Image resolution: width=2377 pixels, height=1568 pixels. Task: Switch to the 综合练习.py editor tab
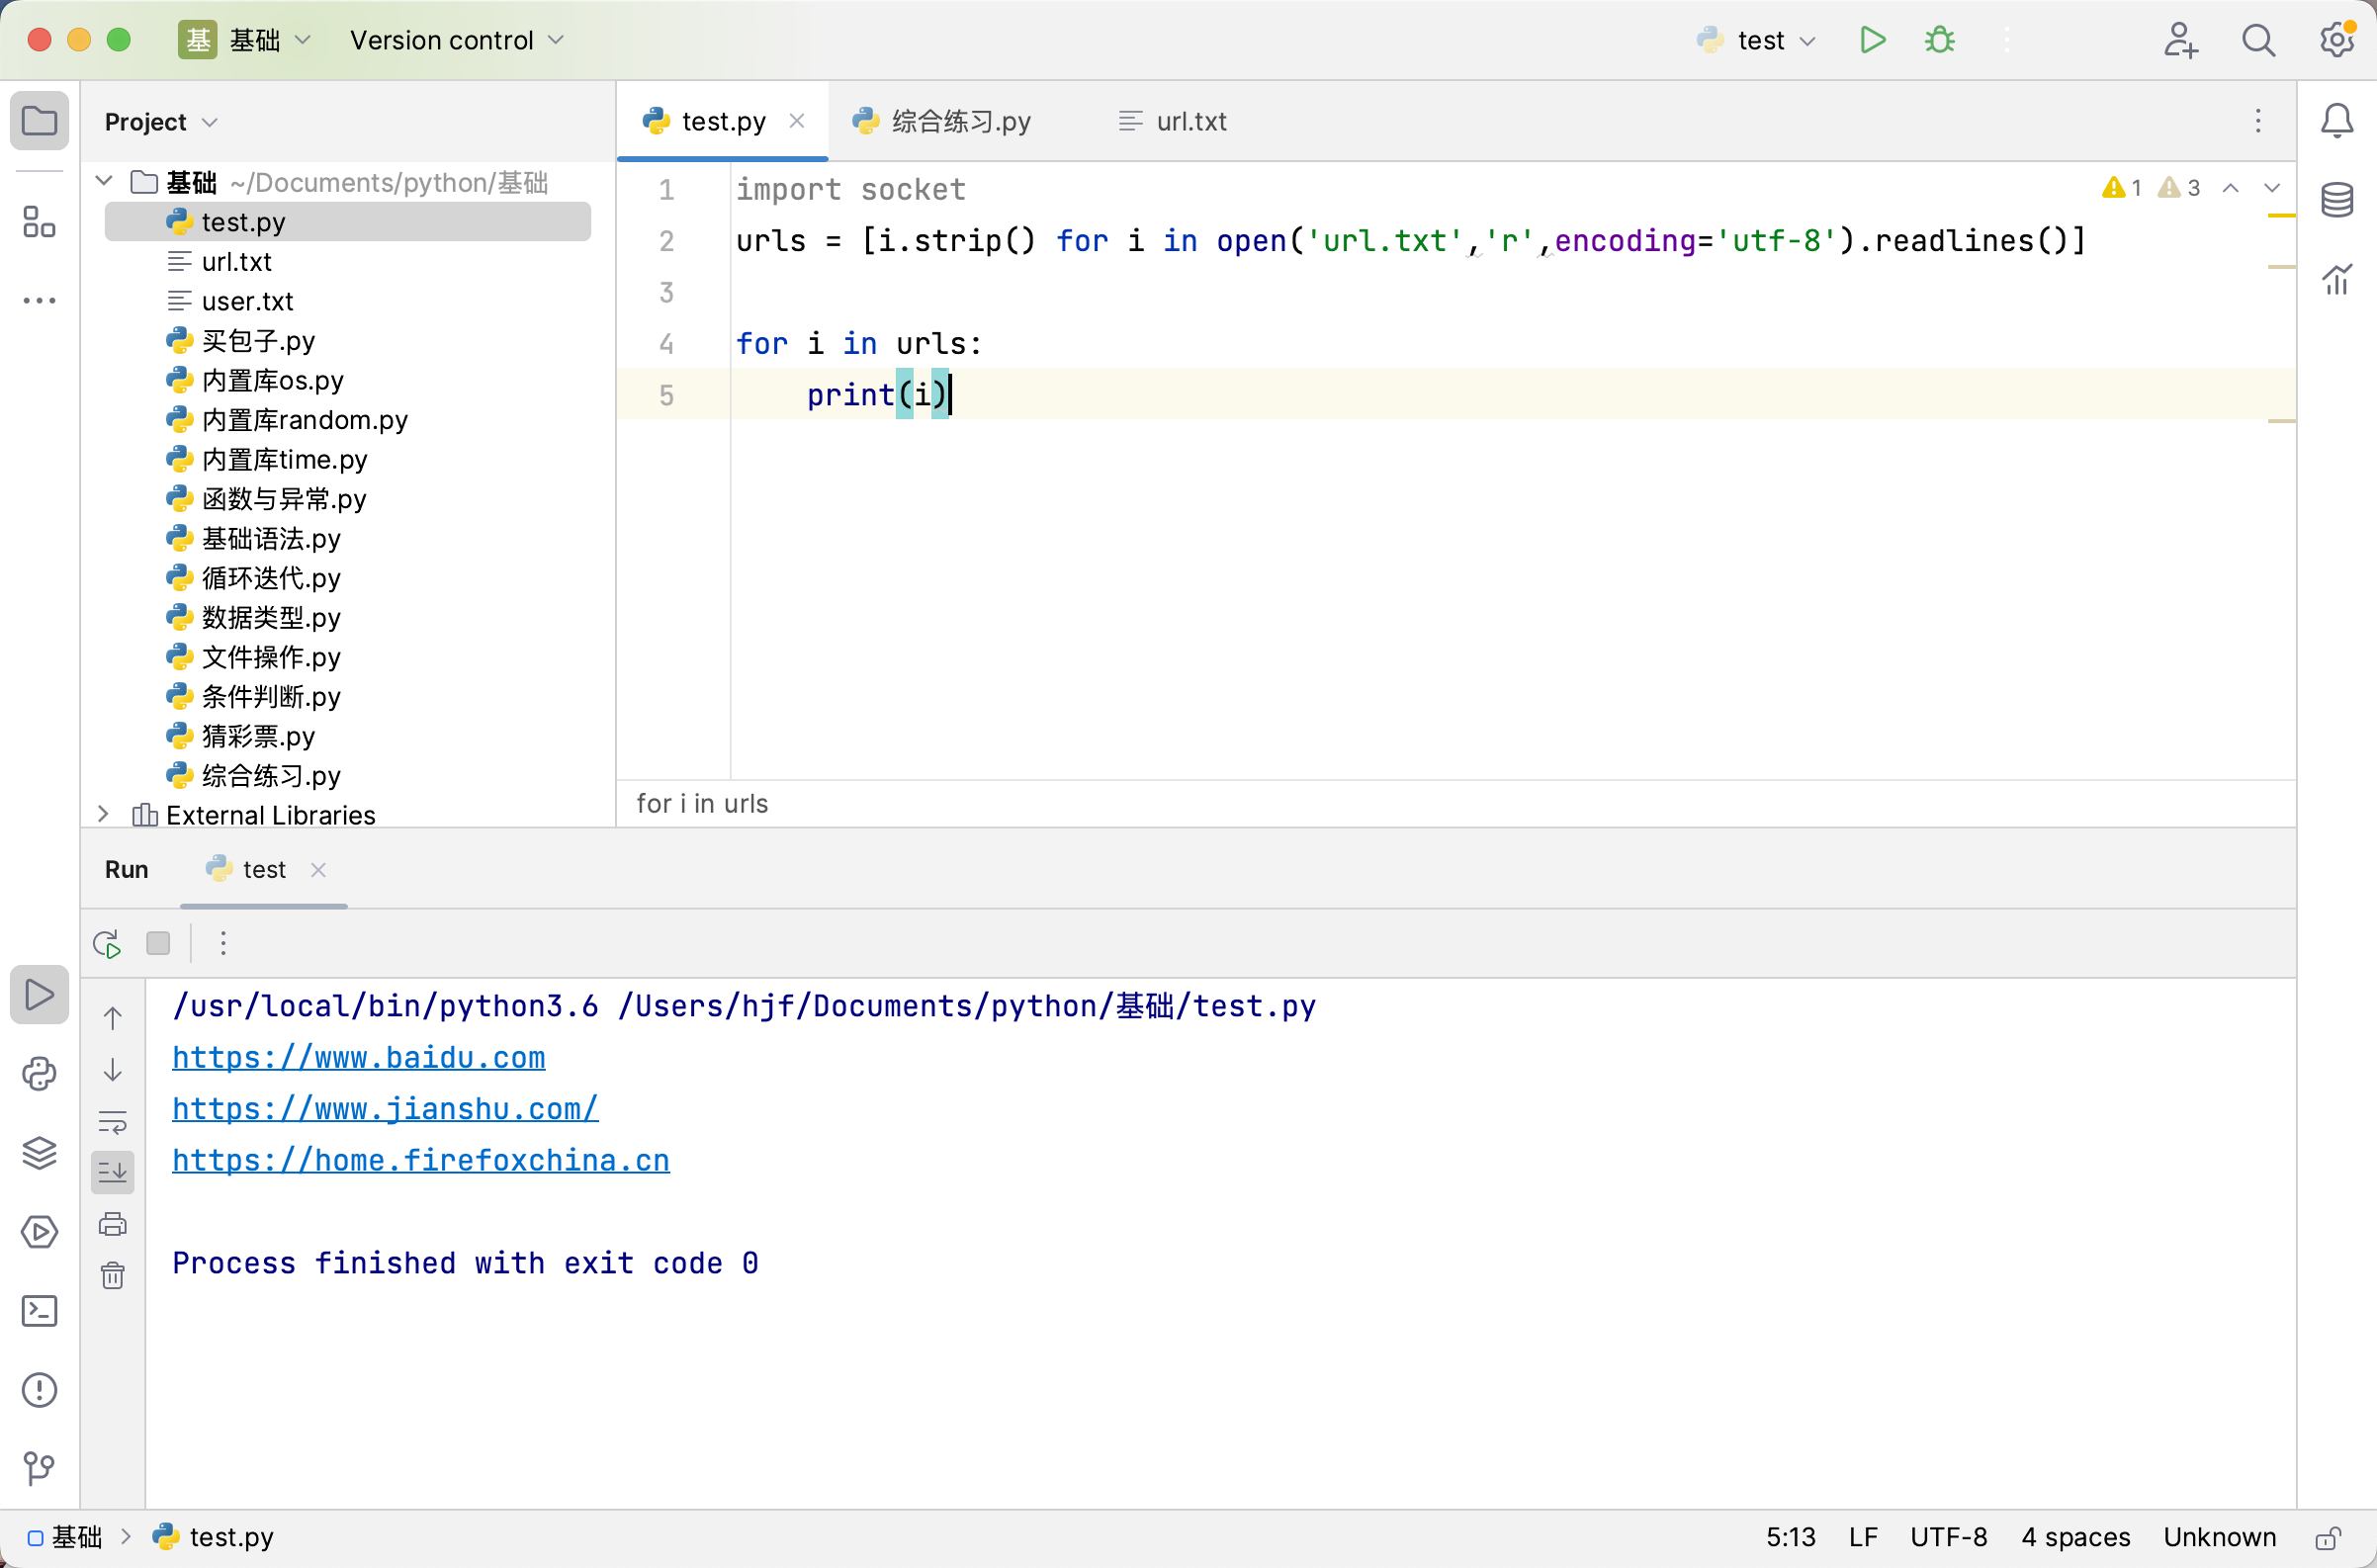[x=941, y=121]
